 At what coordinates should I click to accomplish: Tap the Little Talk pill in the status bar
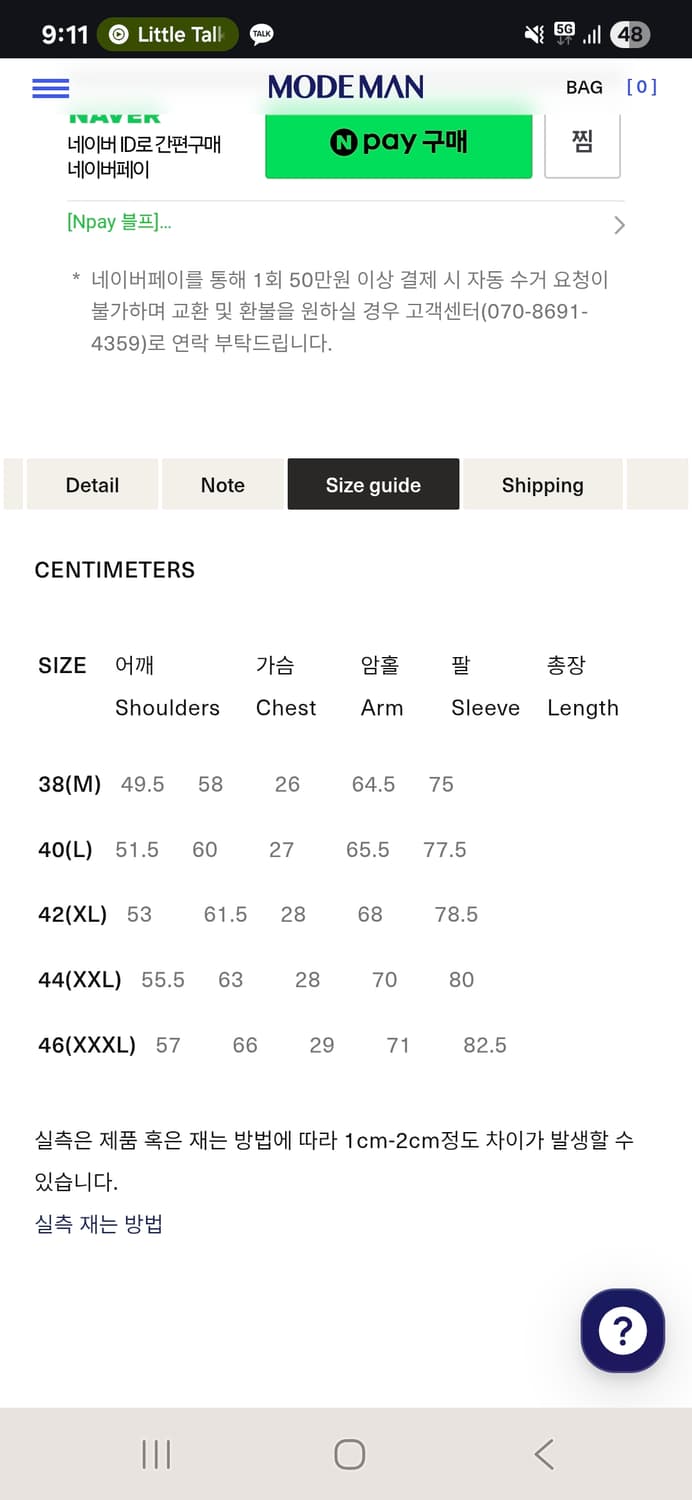(x=166, y=33)
